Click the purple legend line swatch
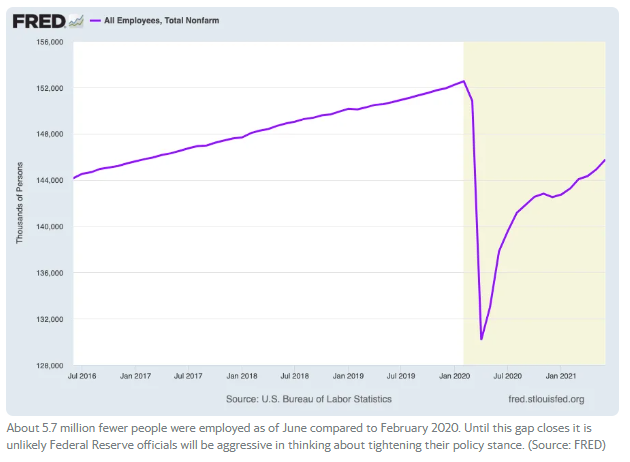The width and height of the screenshot is (630, 462). tap(97, 19)
